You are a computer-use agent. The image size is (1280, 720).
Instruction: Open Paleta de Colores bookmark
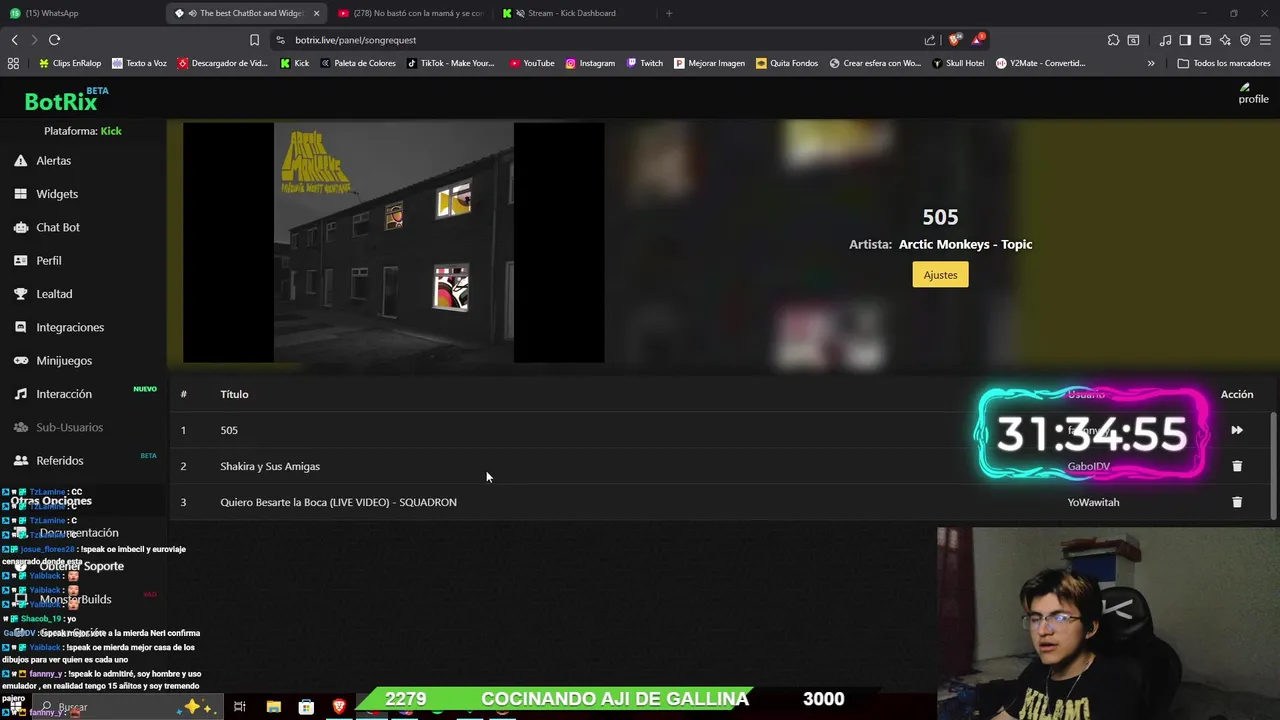coord(358,63)
